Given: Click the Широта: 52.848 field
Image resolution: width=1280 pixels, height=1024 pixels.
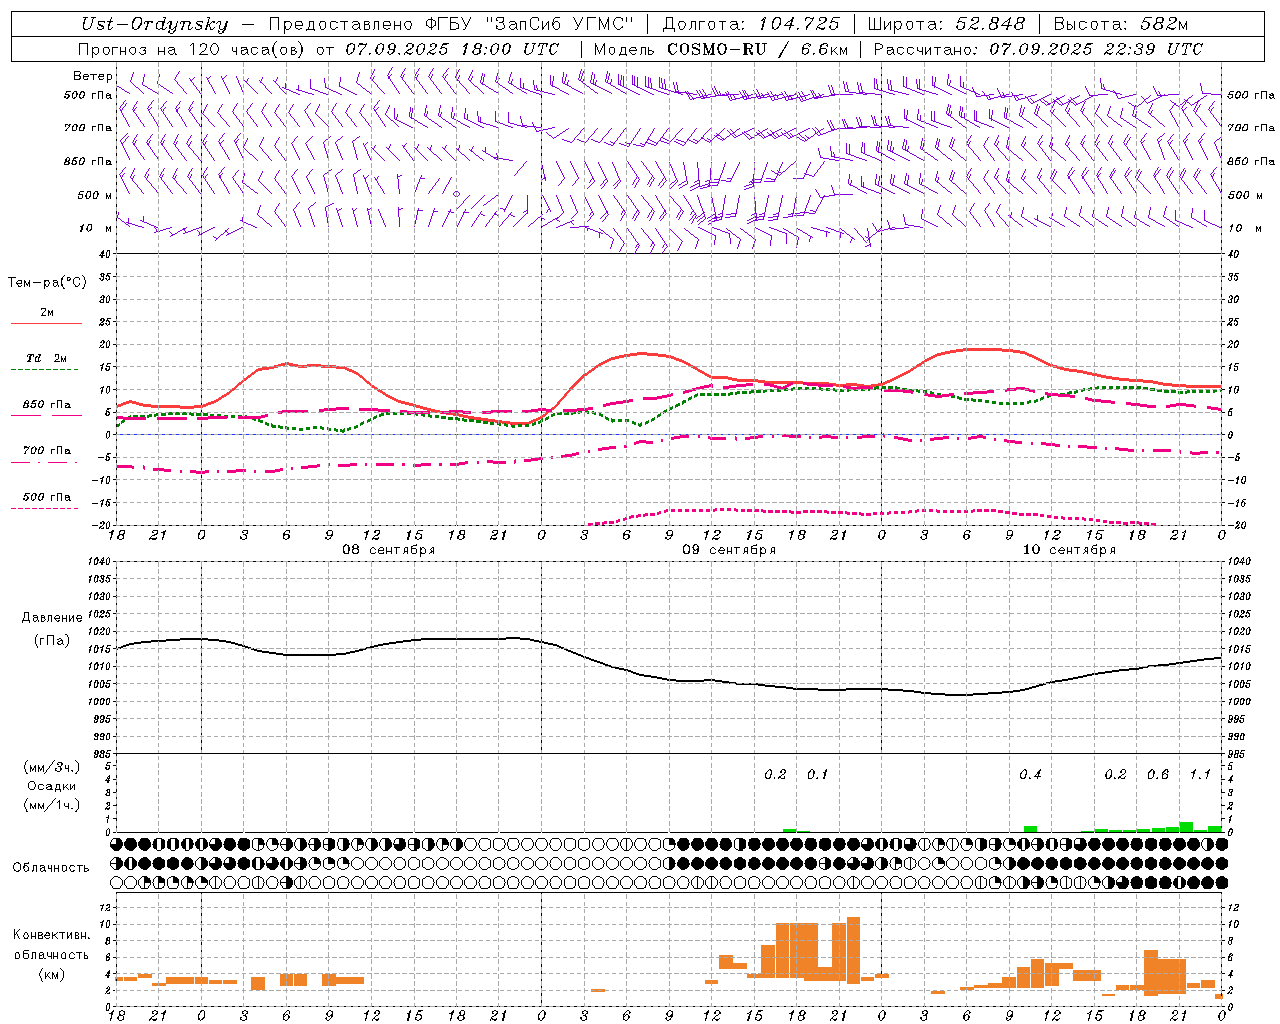Looking at the screenshot, I should (x=946, y=24).
